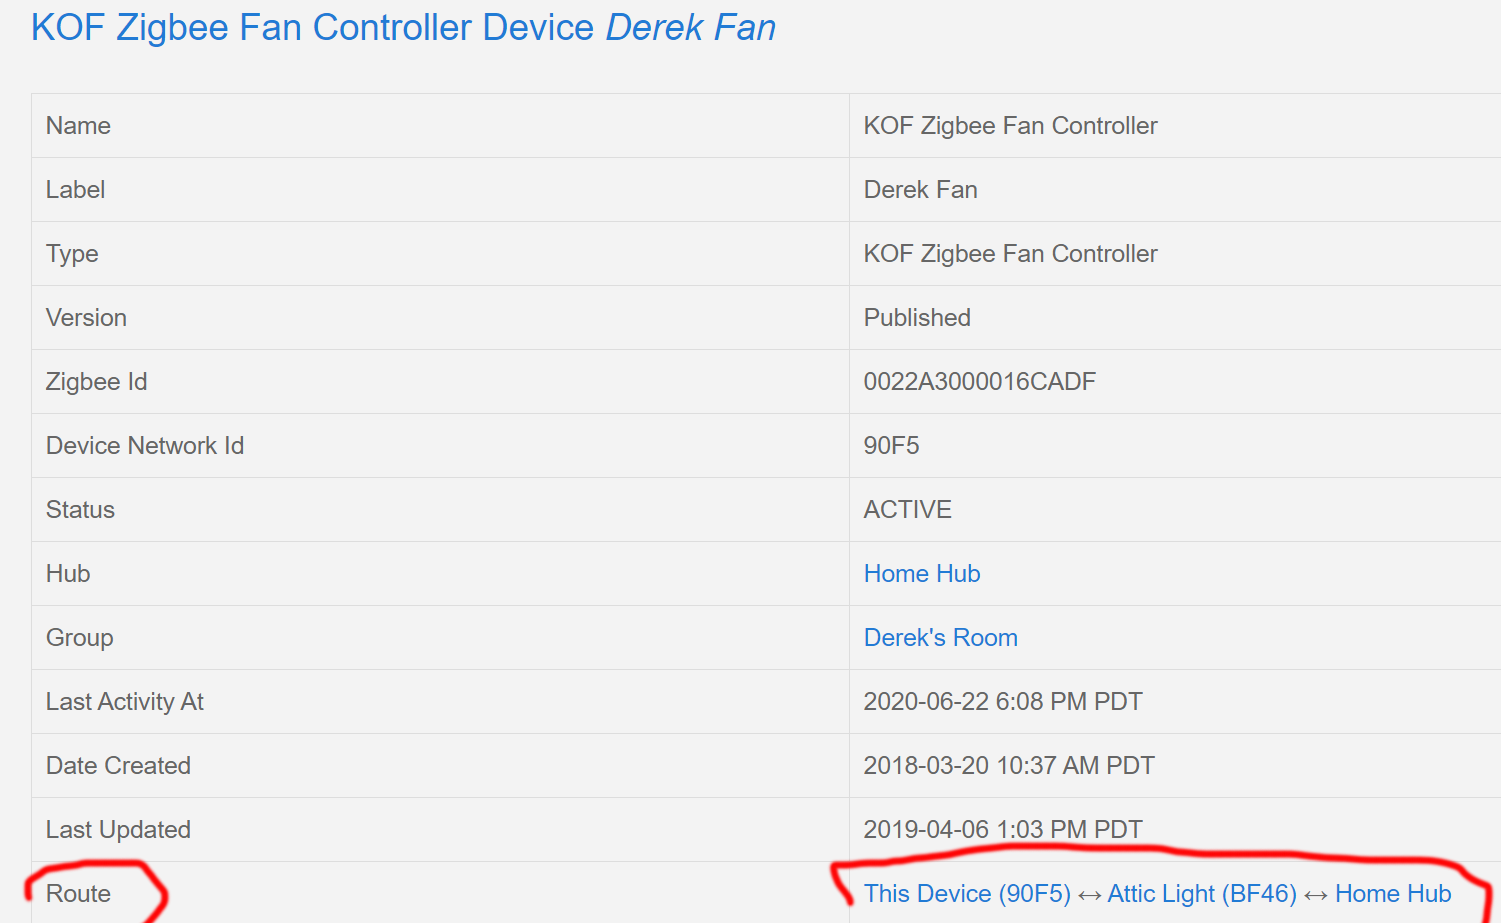
Task: Click the ACTIVE status value
Action: click(907, 510)
